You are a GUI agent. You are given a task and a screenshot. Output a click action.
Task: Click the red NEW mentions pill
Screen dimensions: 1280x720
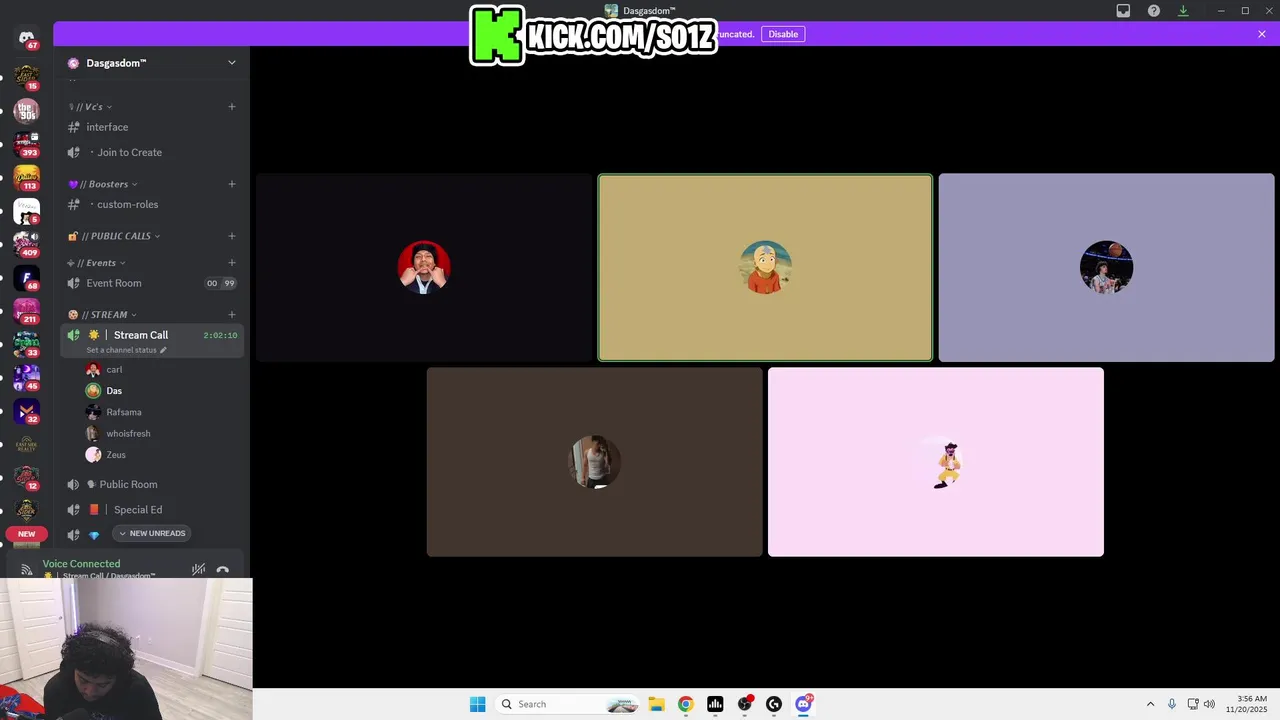point(27,534)
